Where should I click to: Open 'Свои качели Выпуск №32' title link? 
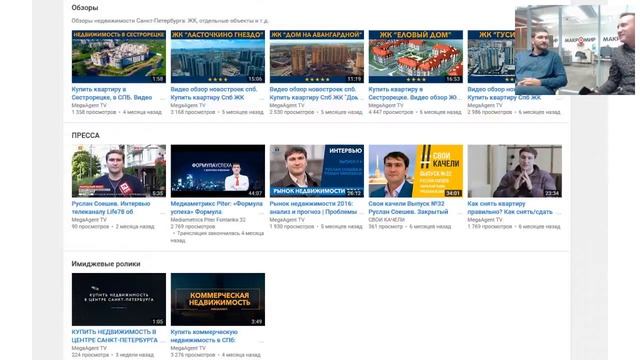(x=408, y=208)
